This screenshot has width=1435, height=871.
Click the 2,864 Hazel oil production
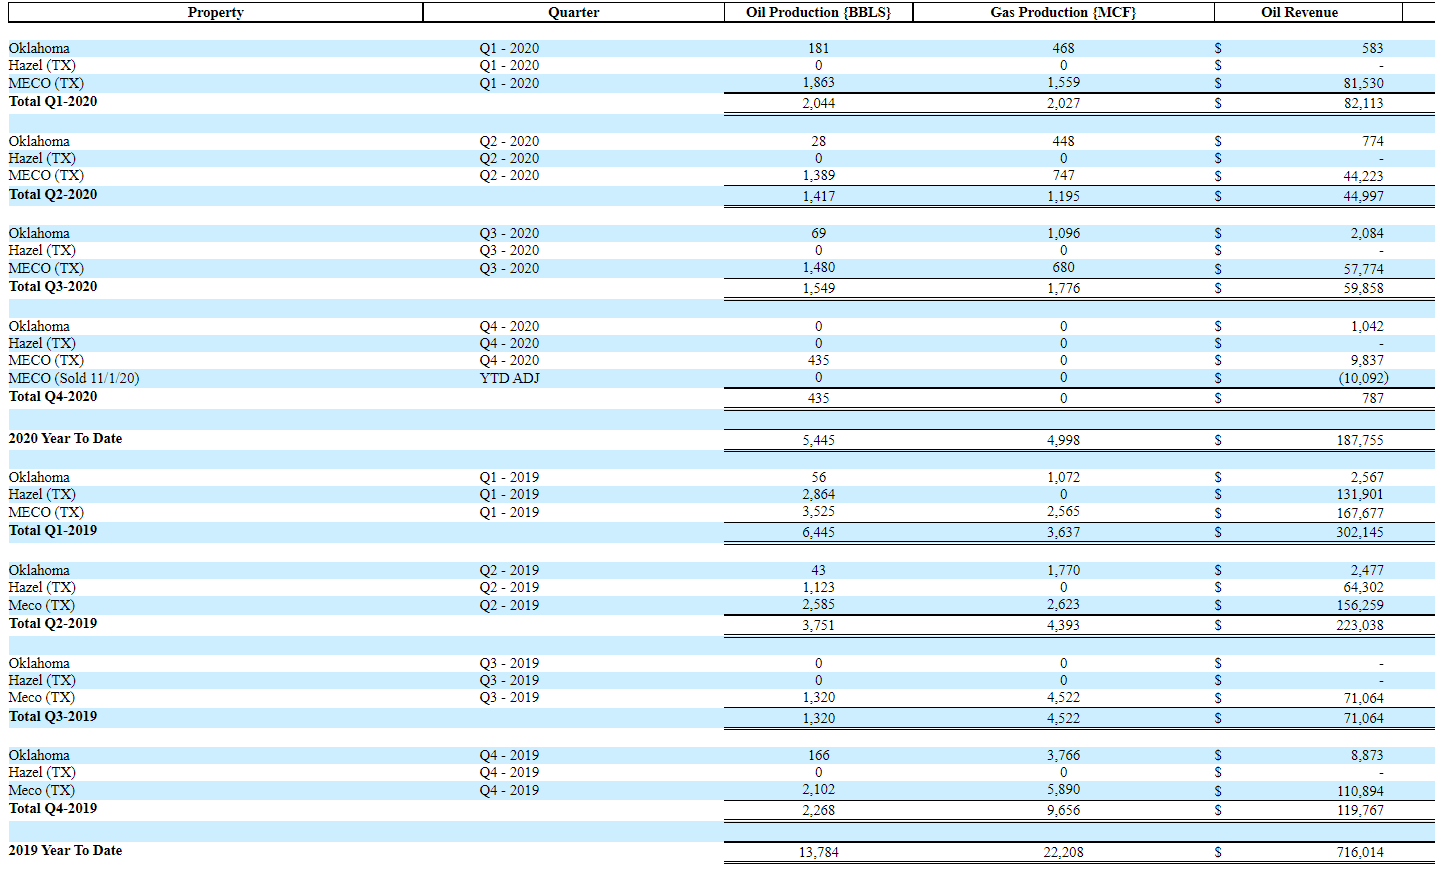[818, 494]
